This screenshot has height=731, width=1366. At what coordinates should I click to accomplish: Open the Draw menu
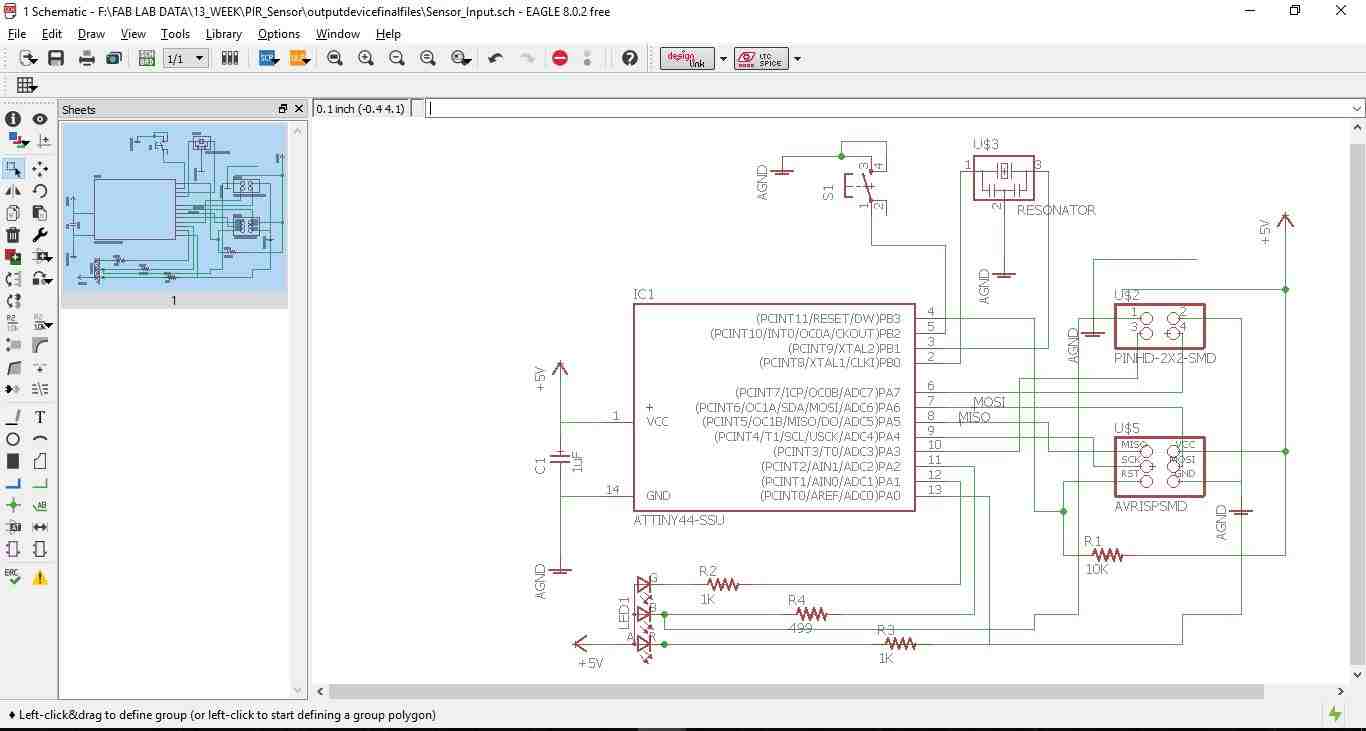point(91,34)
